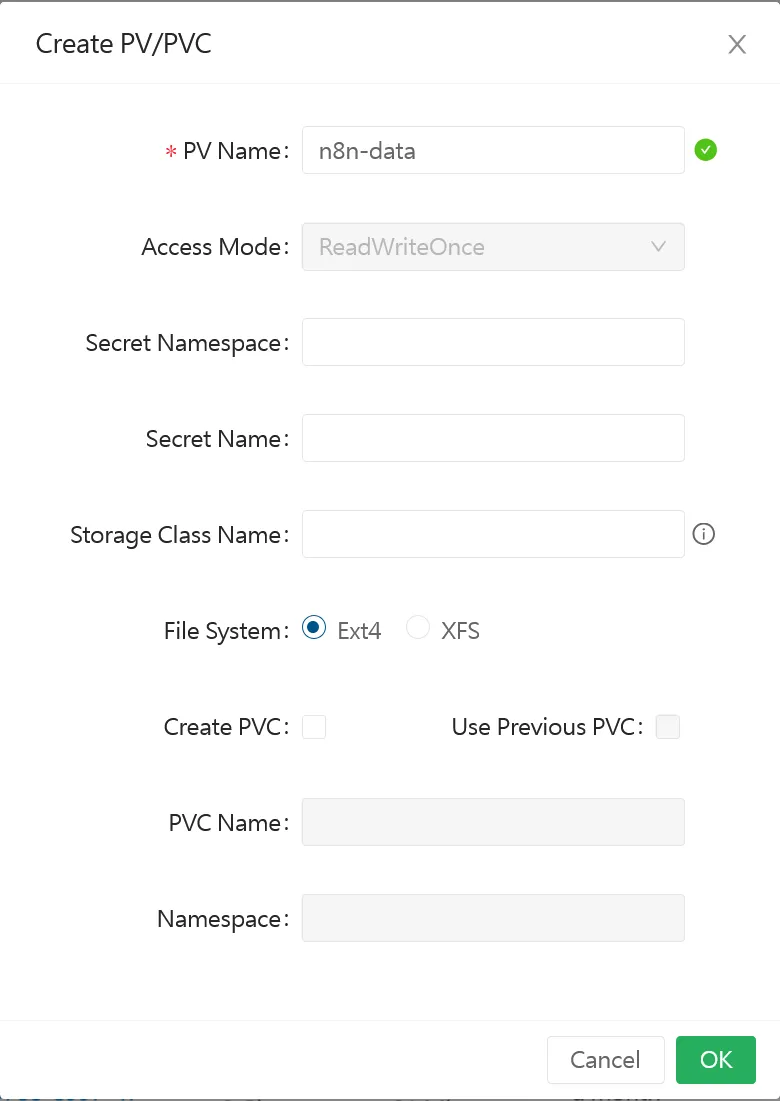This screenshot has width=780, height=1101.
Task: Click the info icon next to Storage Class Name
Action: coord(703,534)
